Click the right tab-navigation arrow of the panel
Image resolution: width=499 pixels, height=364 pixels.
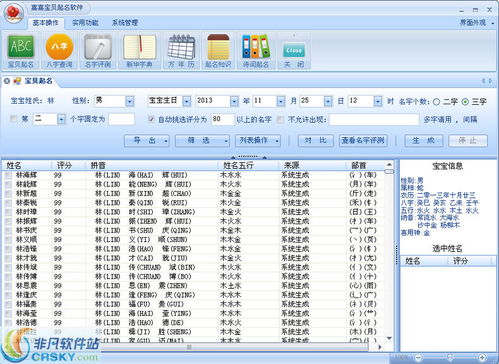[x=490, y=81]
